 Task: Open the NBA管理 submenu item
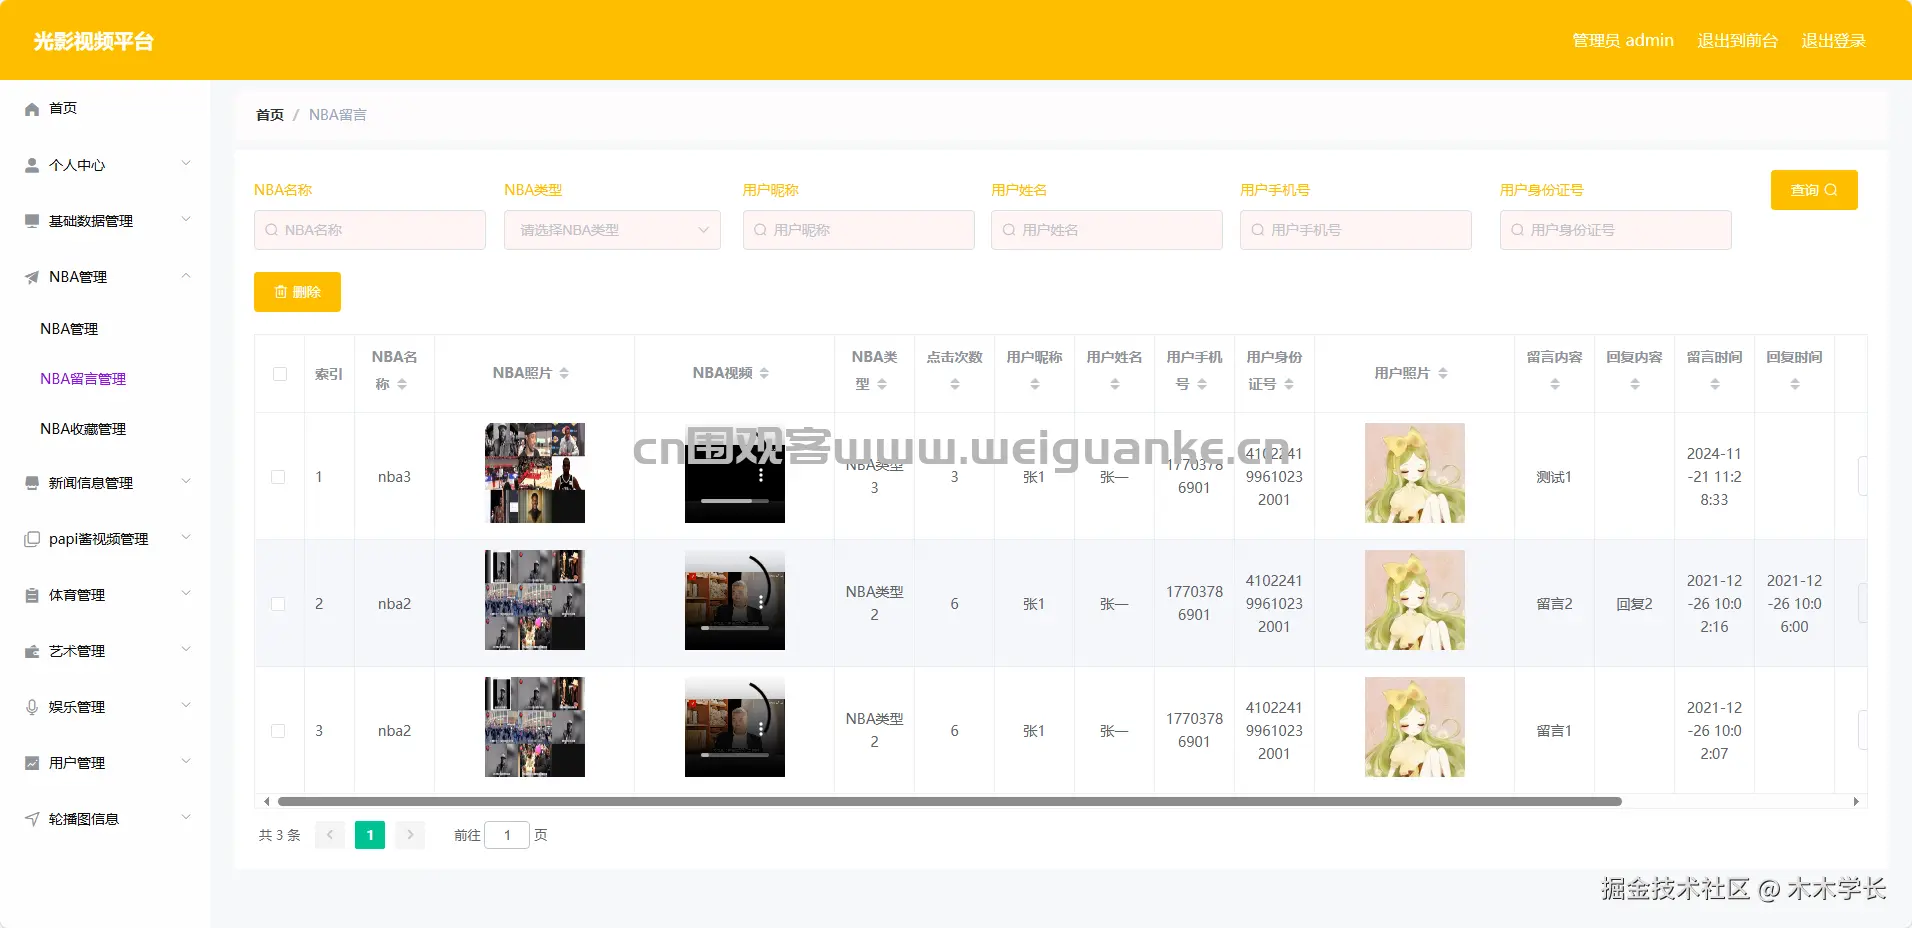[69, 329]
